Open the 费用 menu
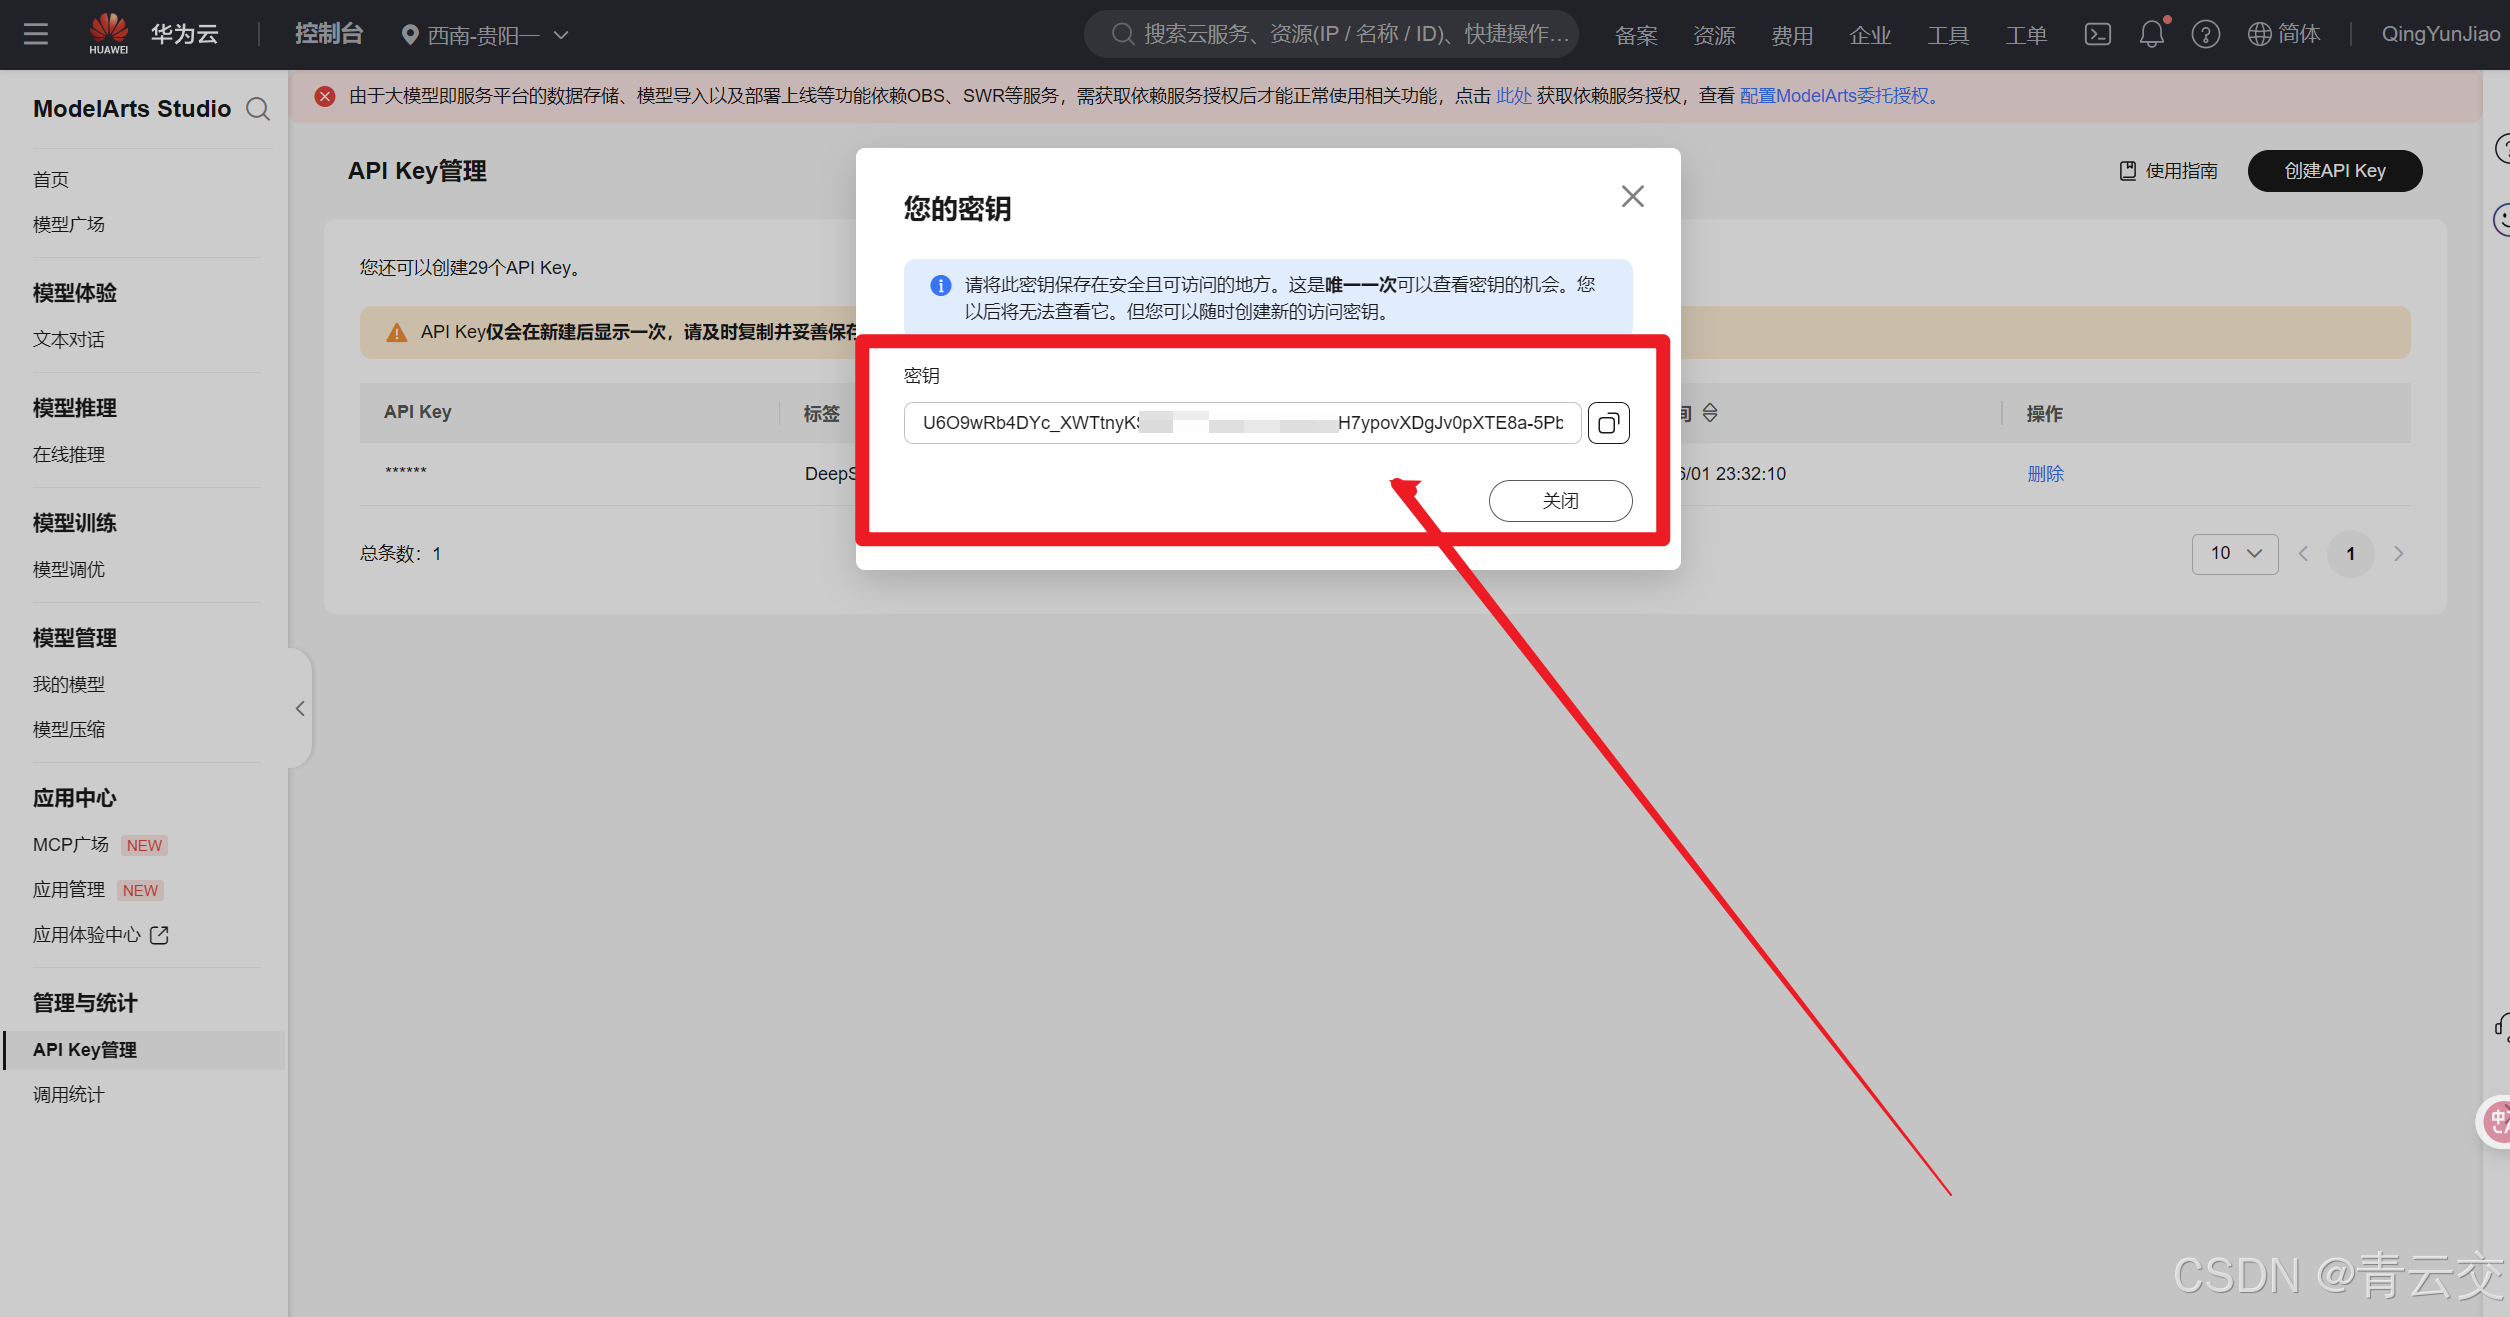The width and height of the screenshot is (2510, 1317). point(1792,35)
